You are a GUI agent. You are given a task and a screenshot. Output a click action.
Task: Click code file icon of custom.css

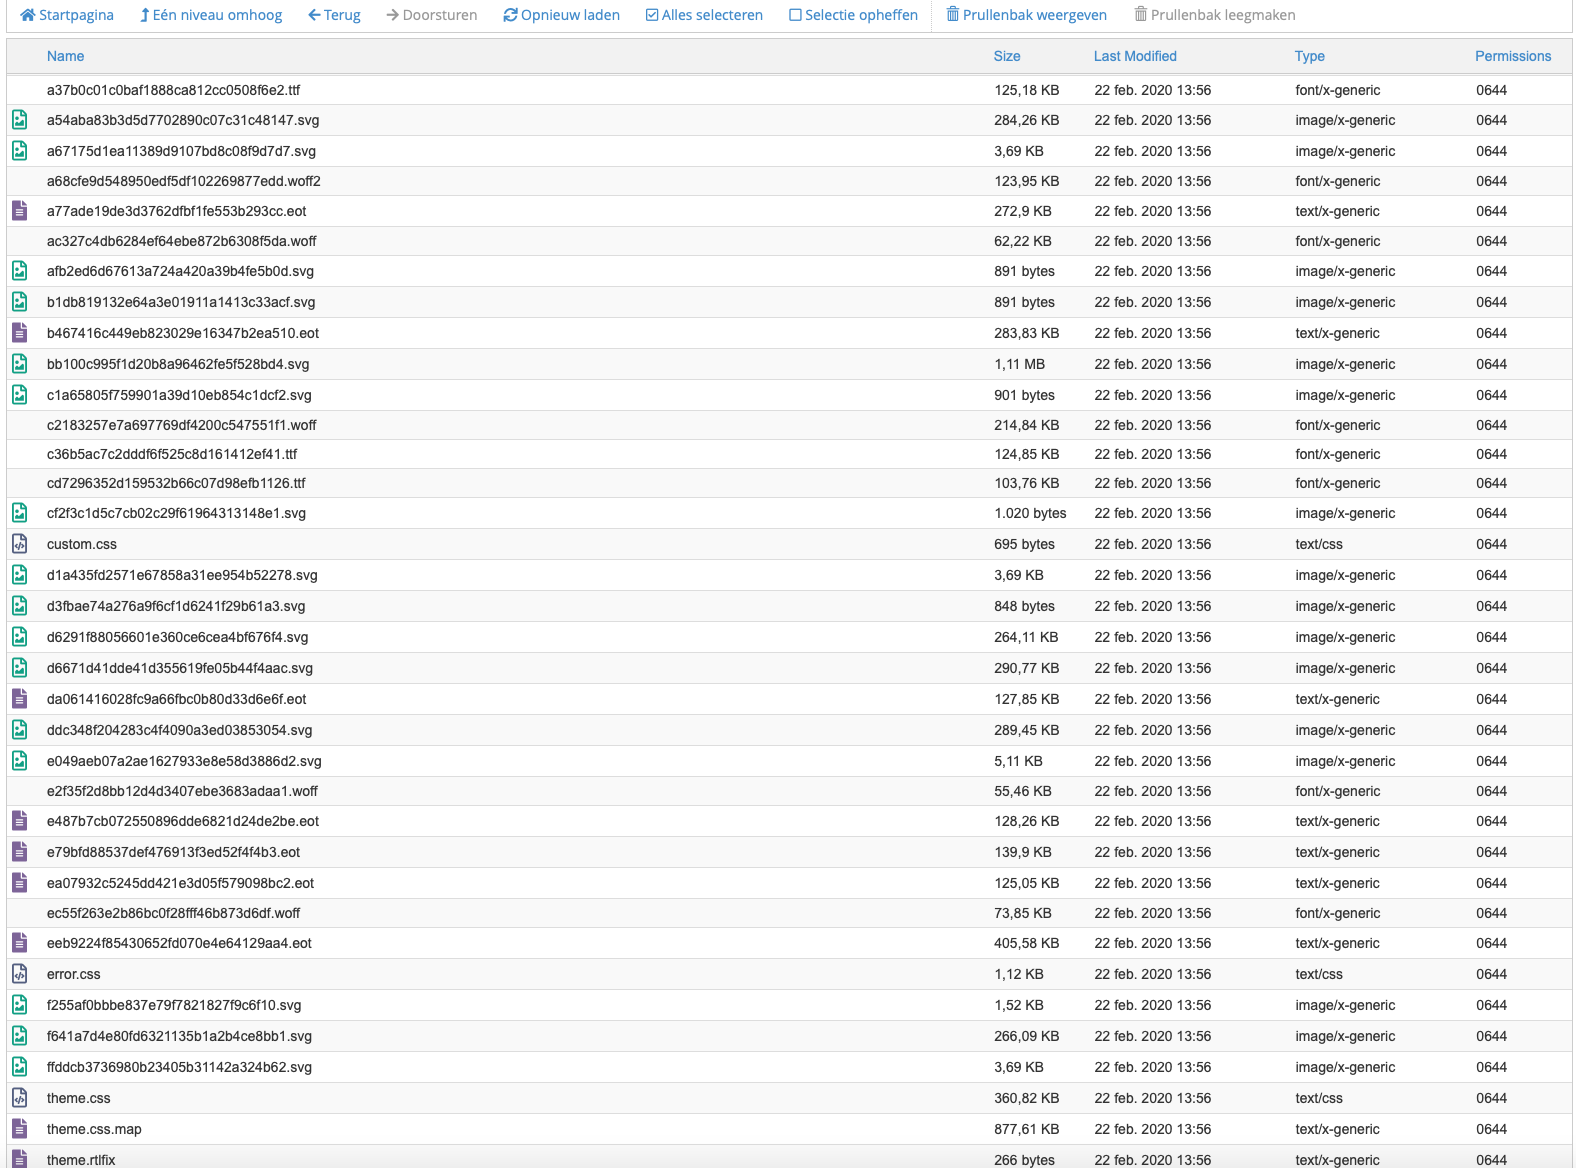tap(19, 544)
